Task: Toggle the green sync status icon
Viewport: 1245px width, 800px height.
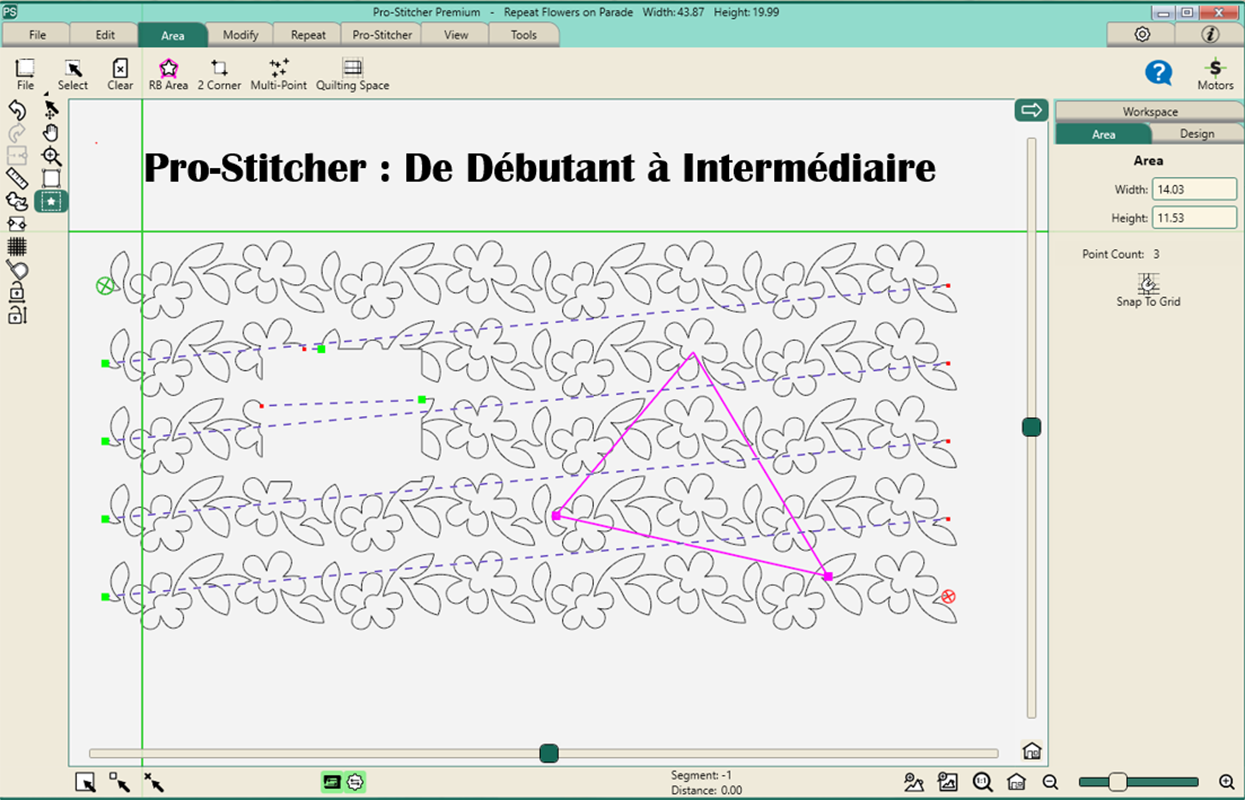Action: click(356, 782)
